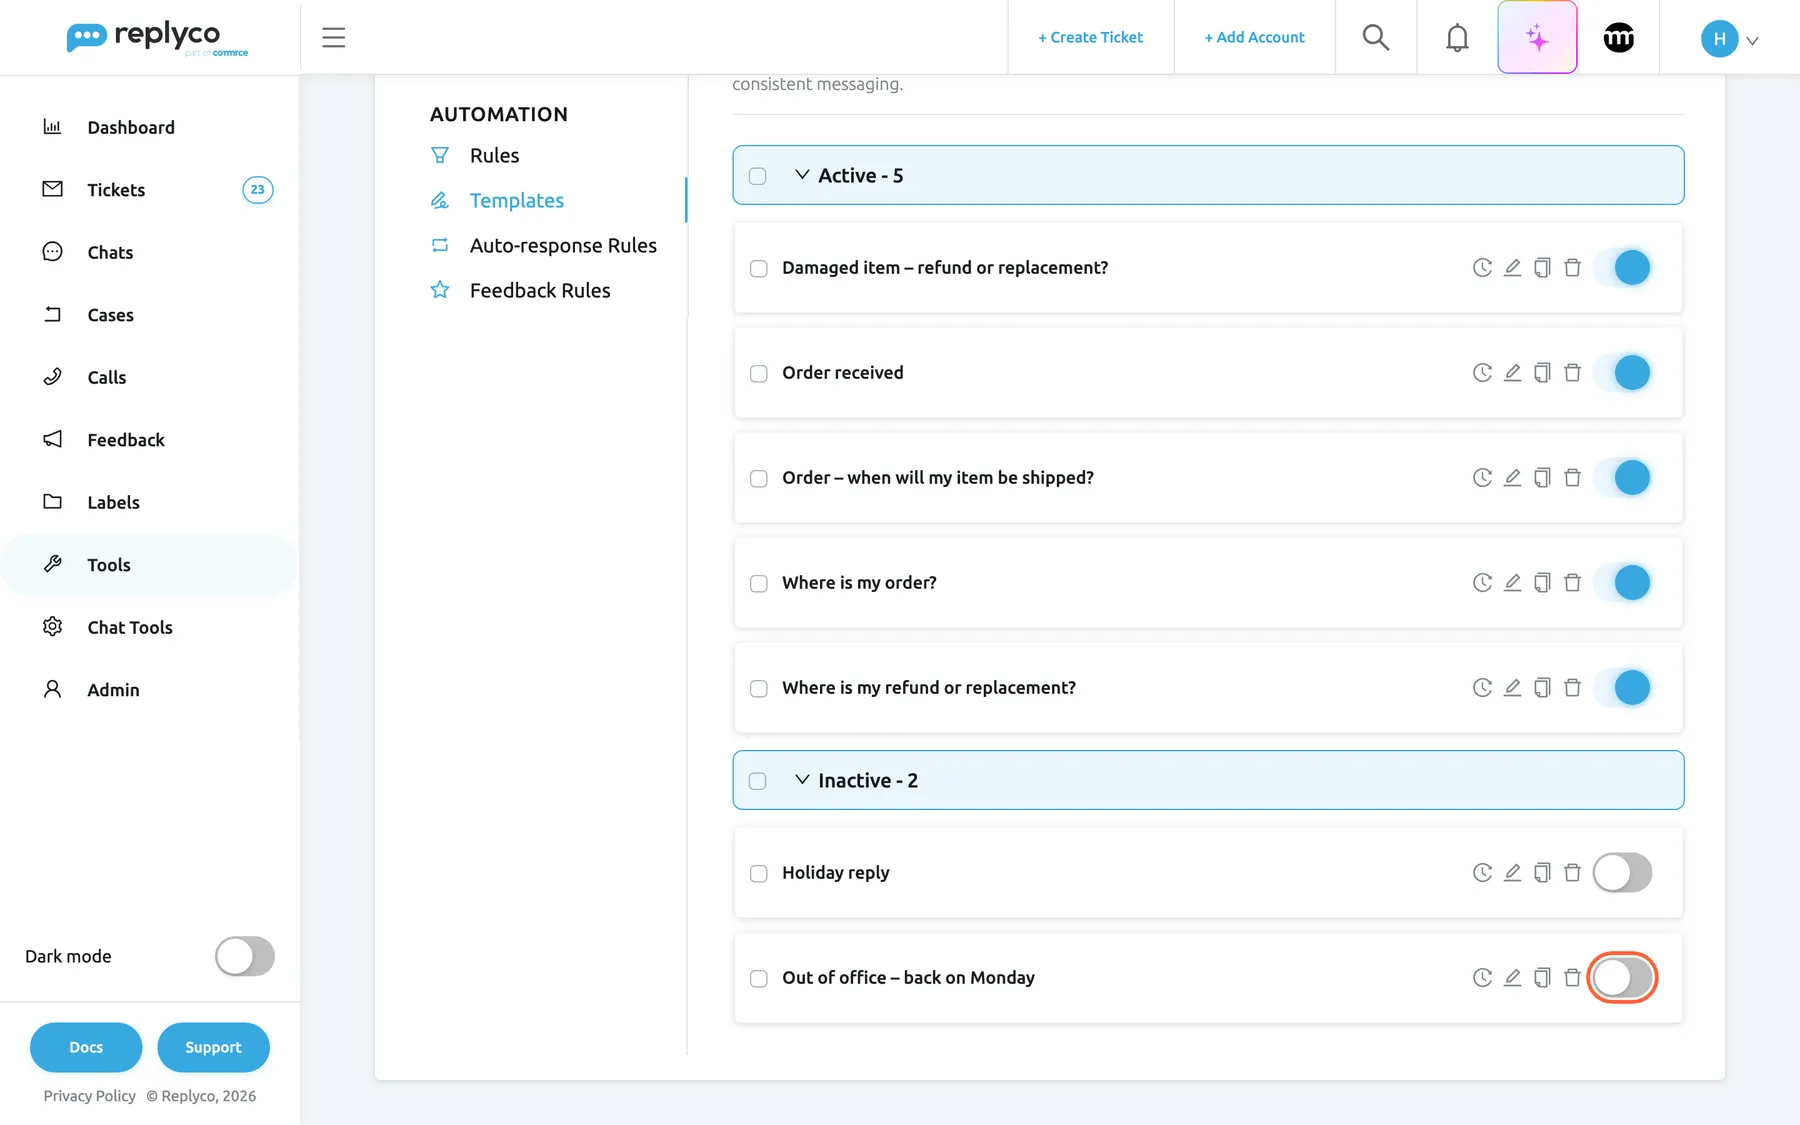Open history clock for 'Holiday reply'

[x=1482, y=872]
